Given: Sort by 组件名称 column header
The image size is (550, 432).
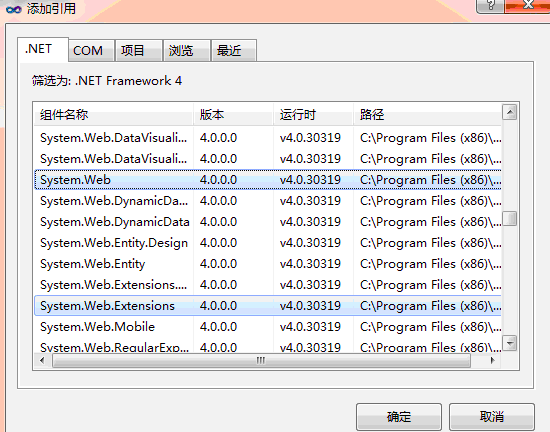Looking at the screenshot, I should click(114, 115).
